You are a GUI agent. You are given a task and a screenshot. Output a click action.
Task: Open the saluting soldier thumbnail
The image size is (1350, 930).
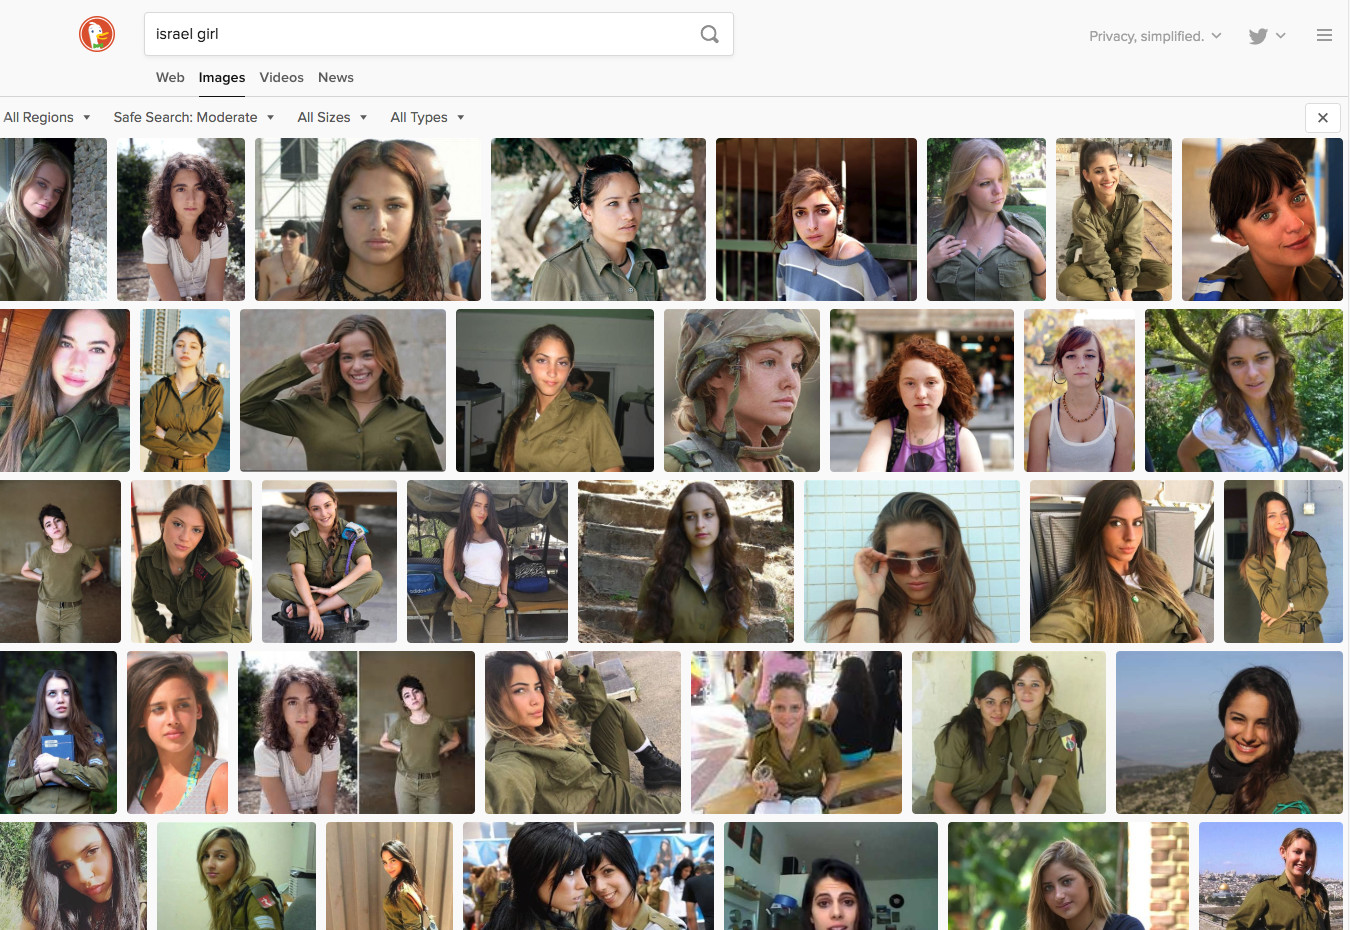point(342,390)
